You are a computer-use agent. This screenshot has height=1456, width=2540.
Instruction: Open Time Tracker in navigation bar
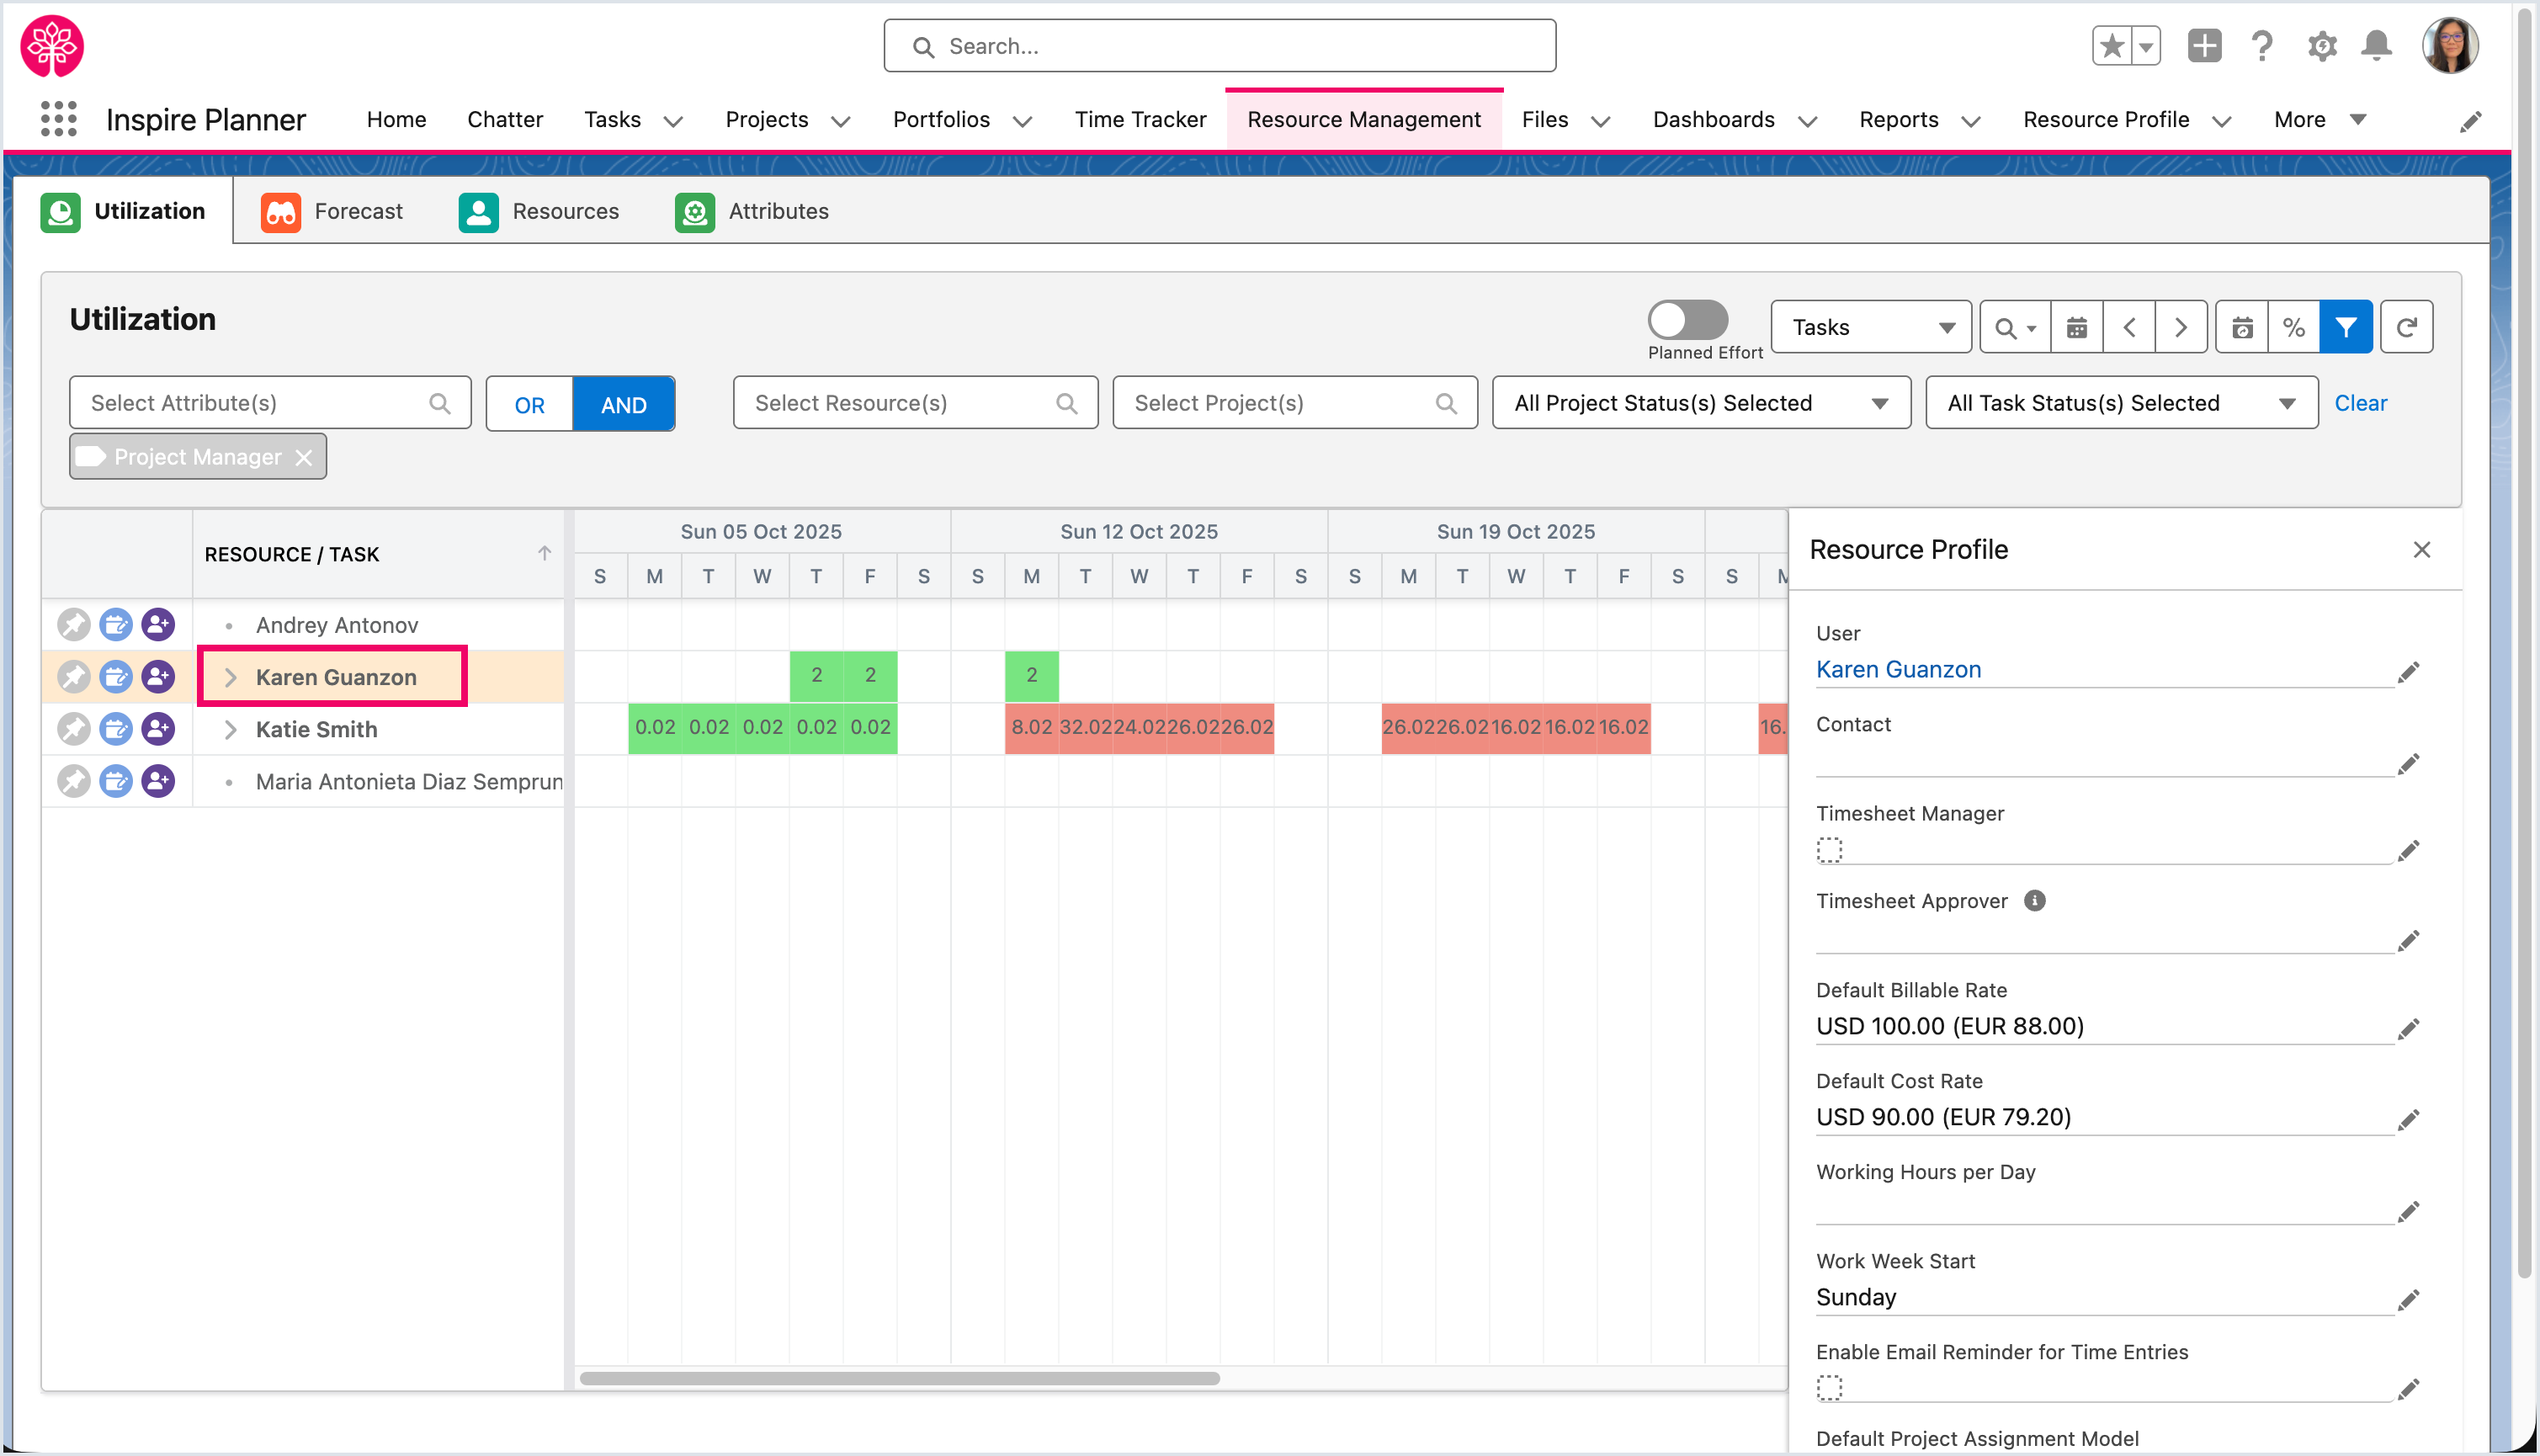point(1140,119)
